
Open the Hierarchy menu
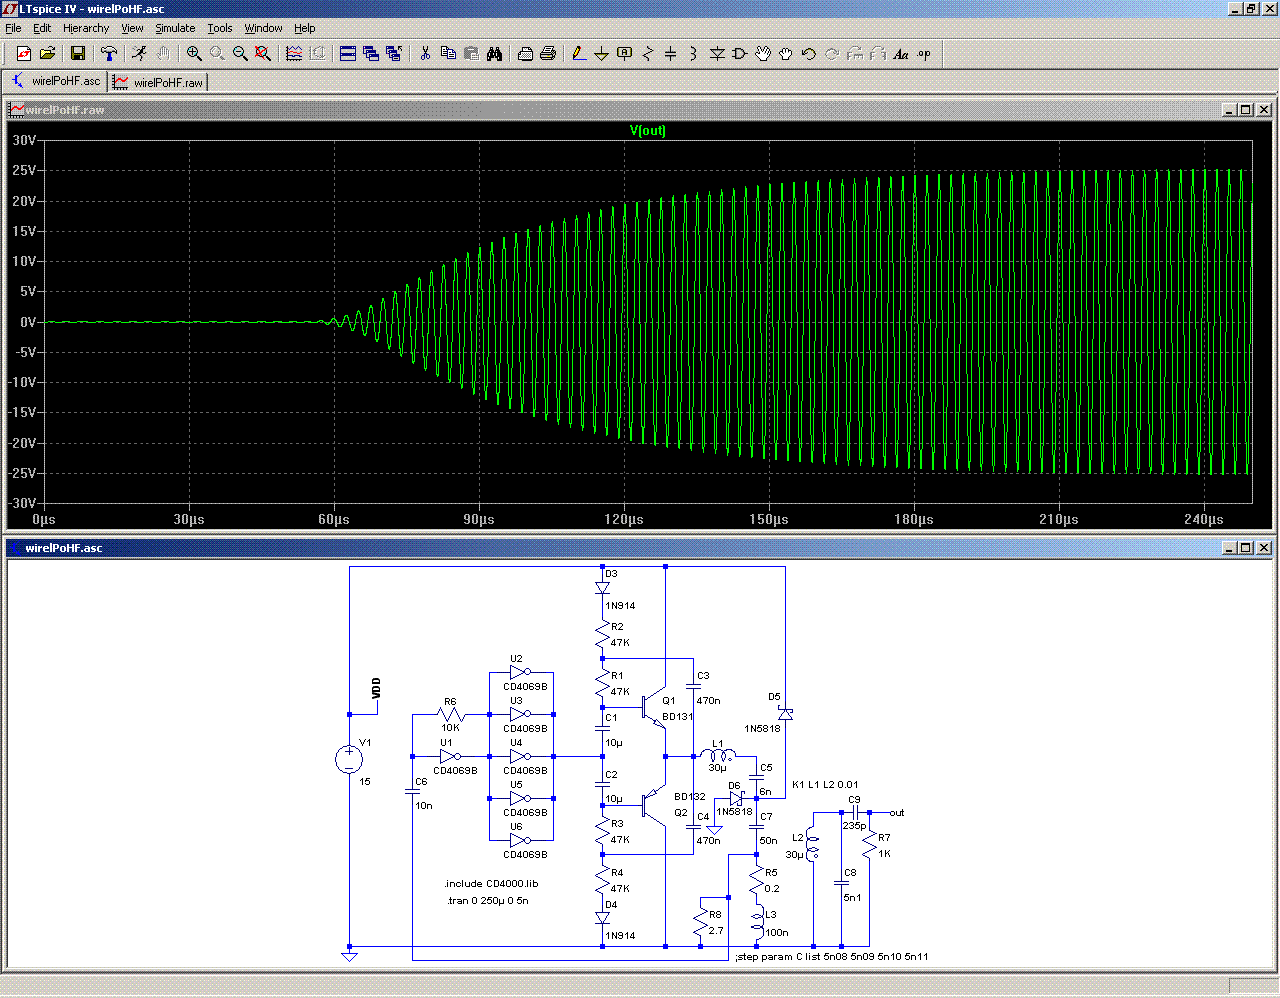point(86,28)
